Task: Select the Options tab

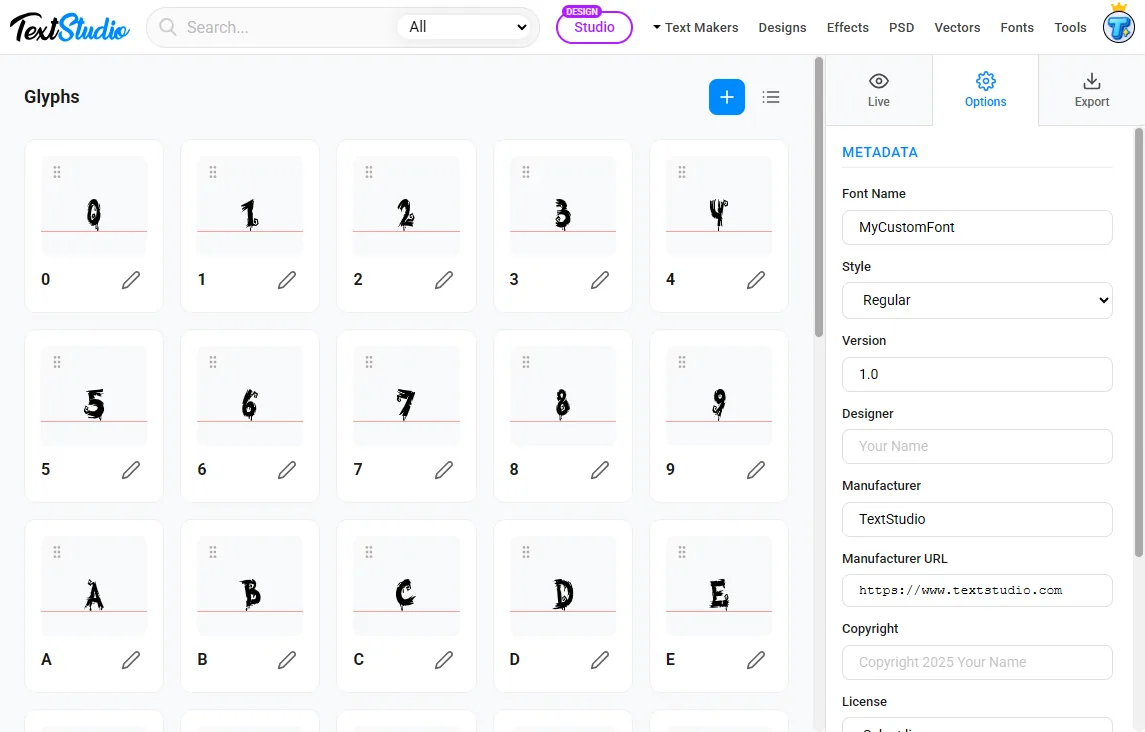Action: coord(985,90)
